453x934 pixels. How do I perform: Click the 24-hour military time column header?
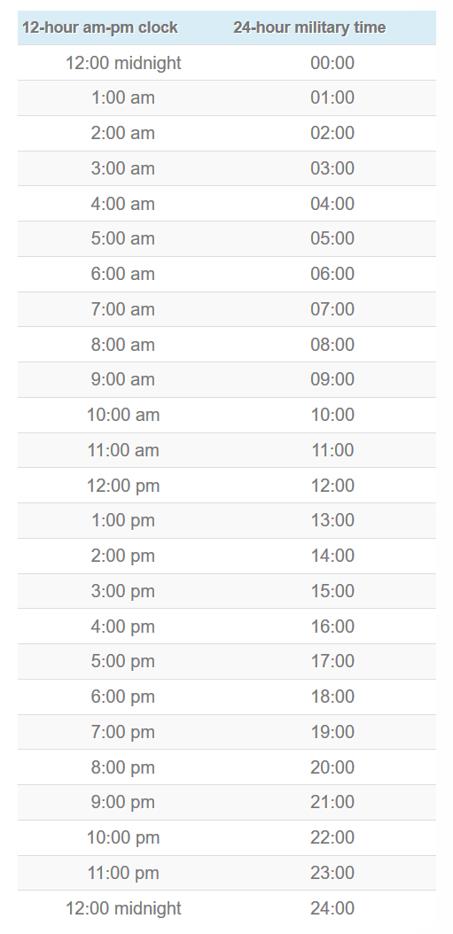309,27
